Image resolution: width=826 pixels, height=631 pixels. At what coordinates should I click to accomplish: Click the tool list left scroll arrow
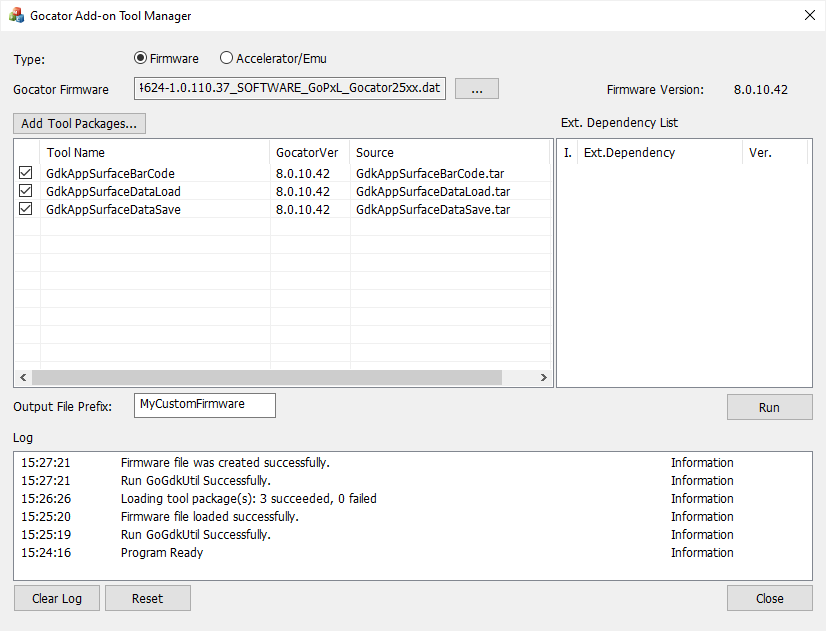point(23,377)
